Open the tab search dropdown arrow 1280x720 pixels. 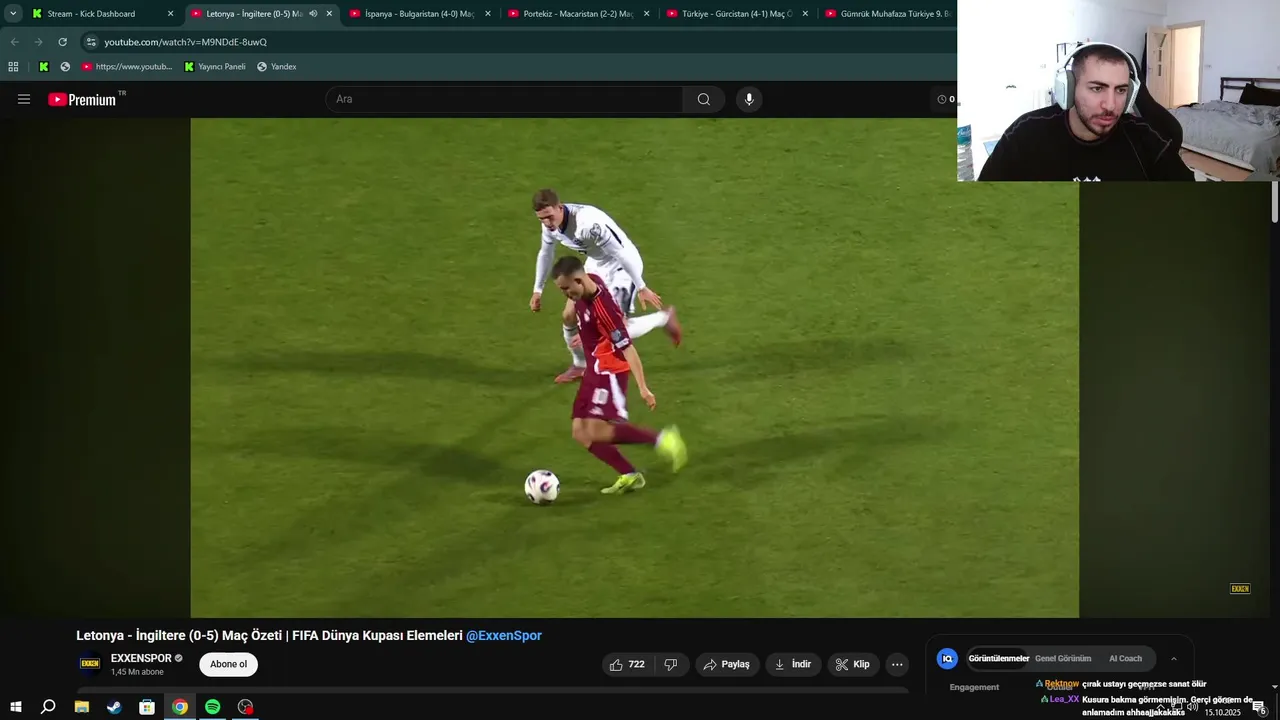13,14
